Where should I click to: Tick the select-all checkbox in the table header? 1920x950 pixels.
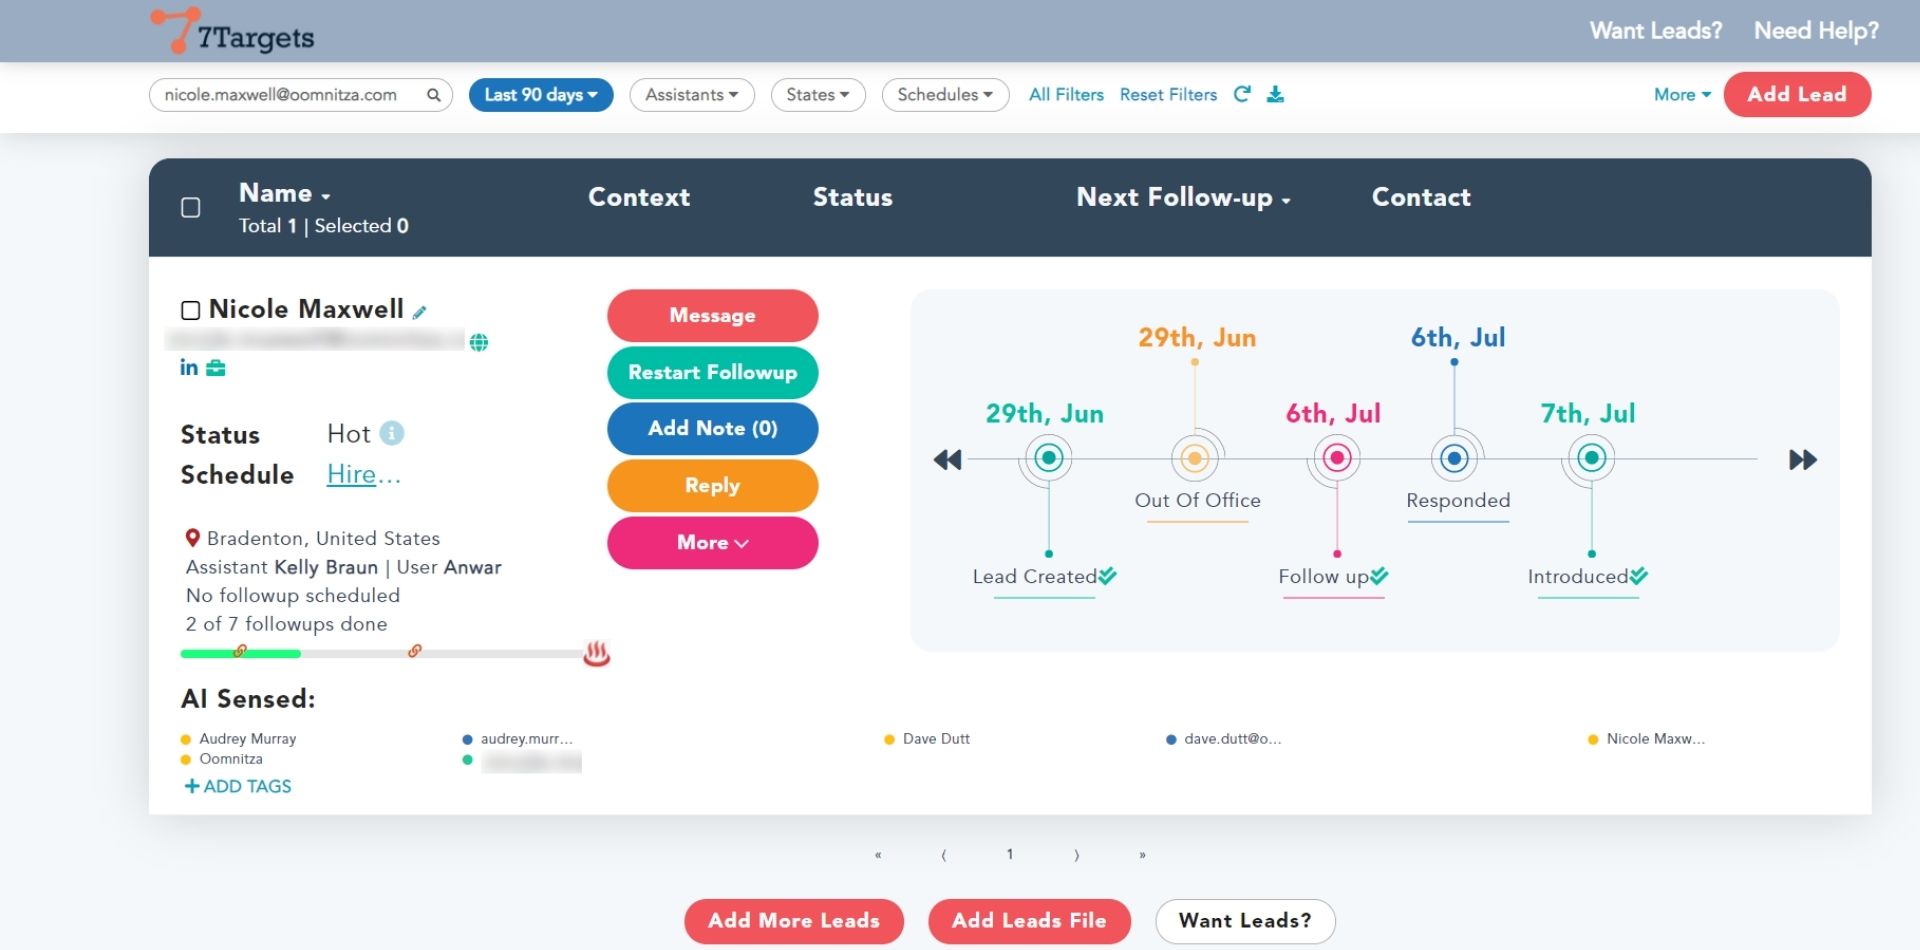pos(191,208)
